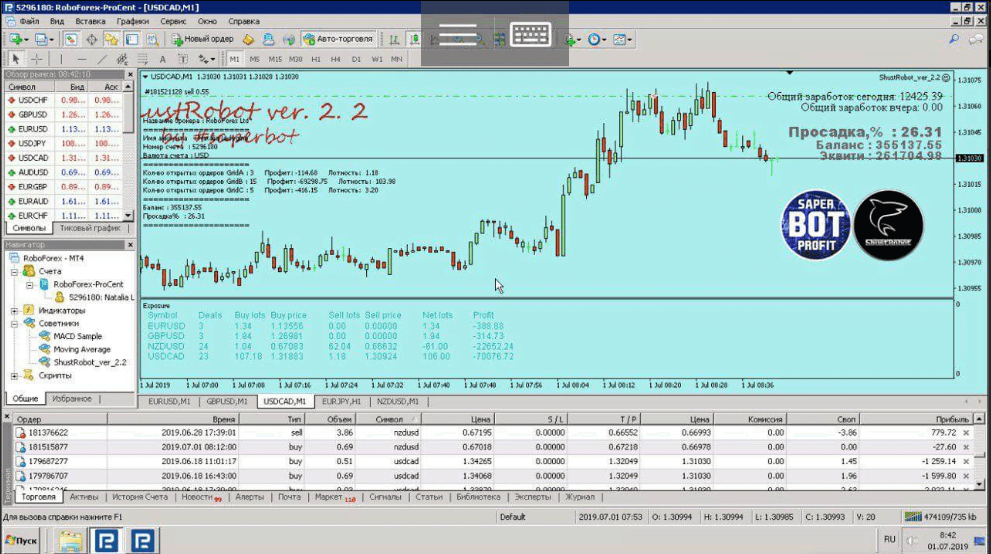Click the New Order (Новый ордер) button
Screen dimensions: 991x554
click(202, 40)
